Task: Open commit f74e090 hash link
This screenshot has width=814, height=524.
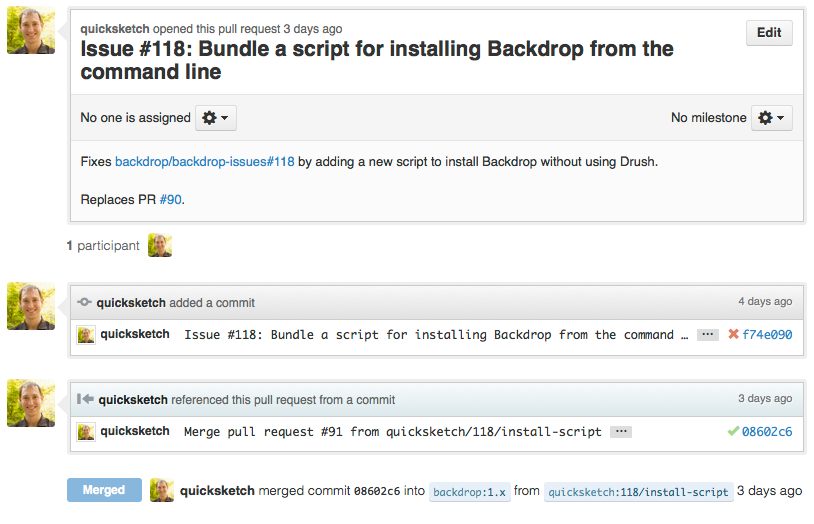Action: tap(767, 334)
